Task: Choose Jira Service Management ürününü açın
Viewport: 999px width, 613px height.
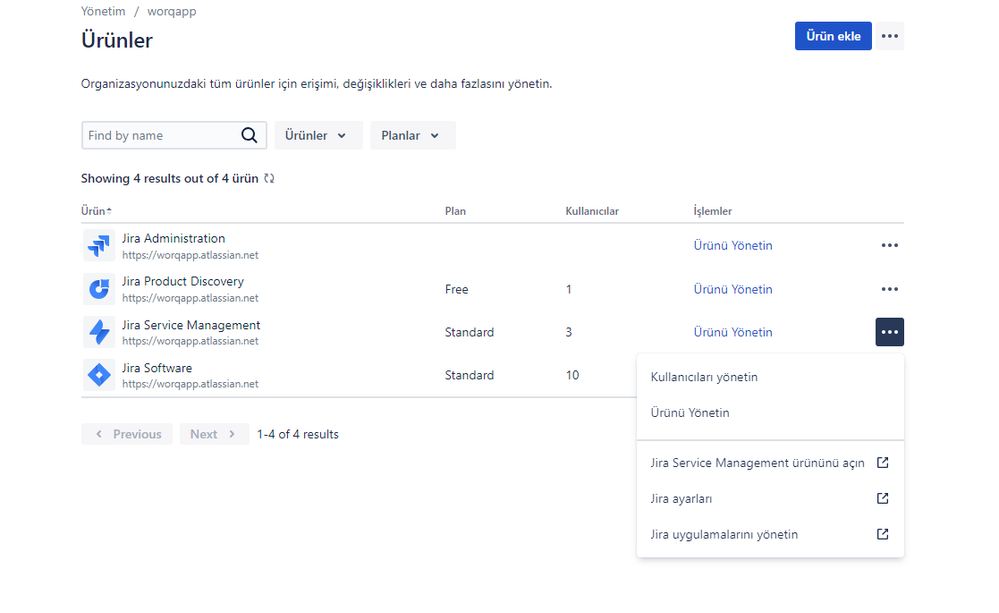Action: coord(770,463)
